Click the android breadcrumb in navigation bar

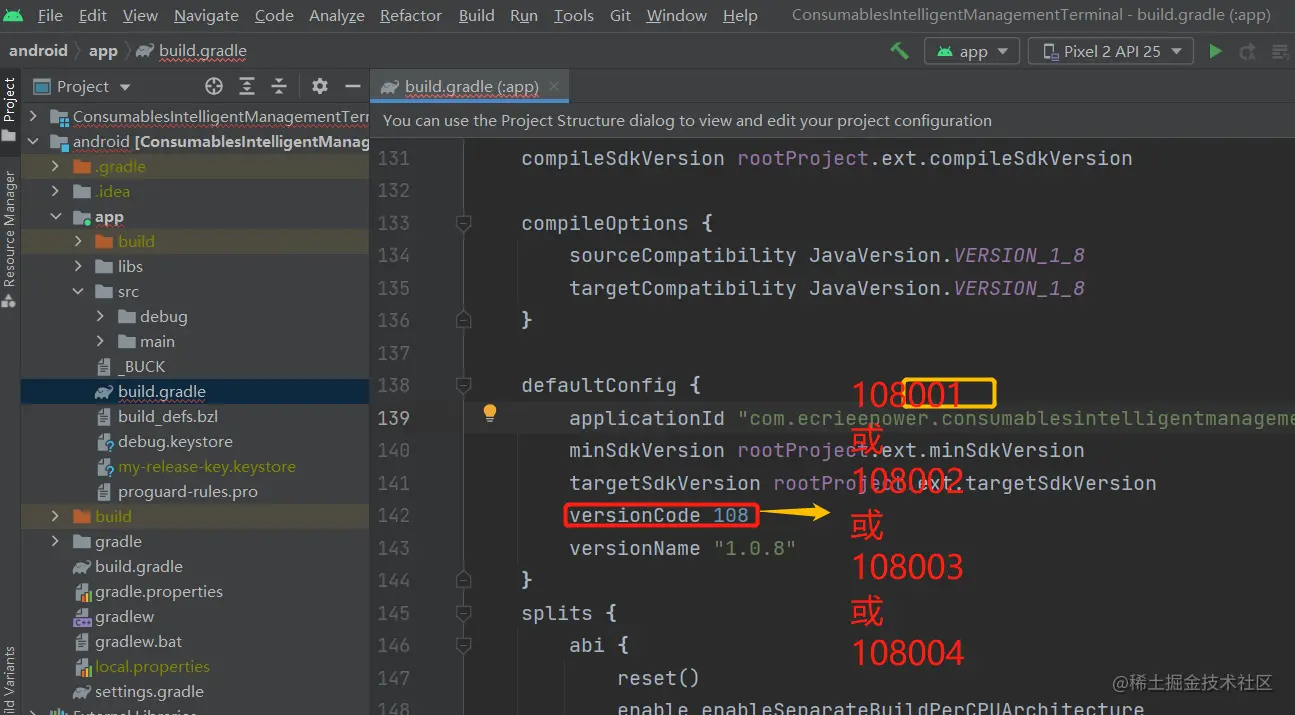38,51
